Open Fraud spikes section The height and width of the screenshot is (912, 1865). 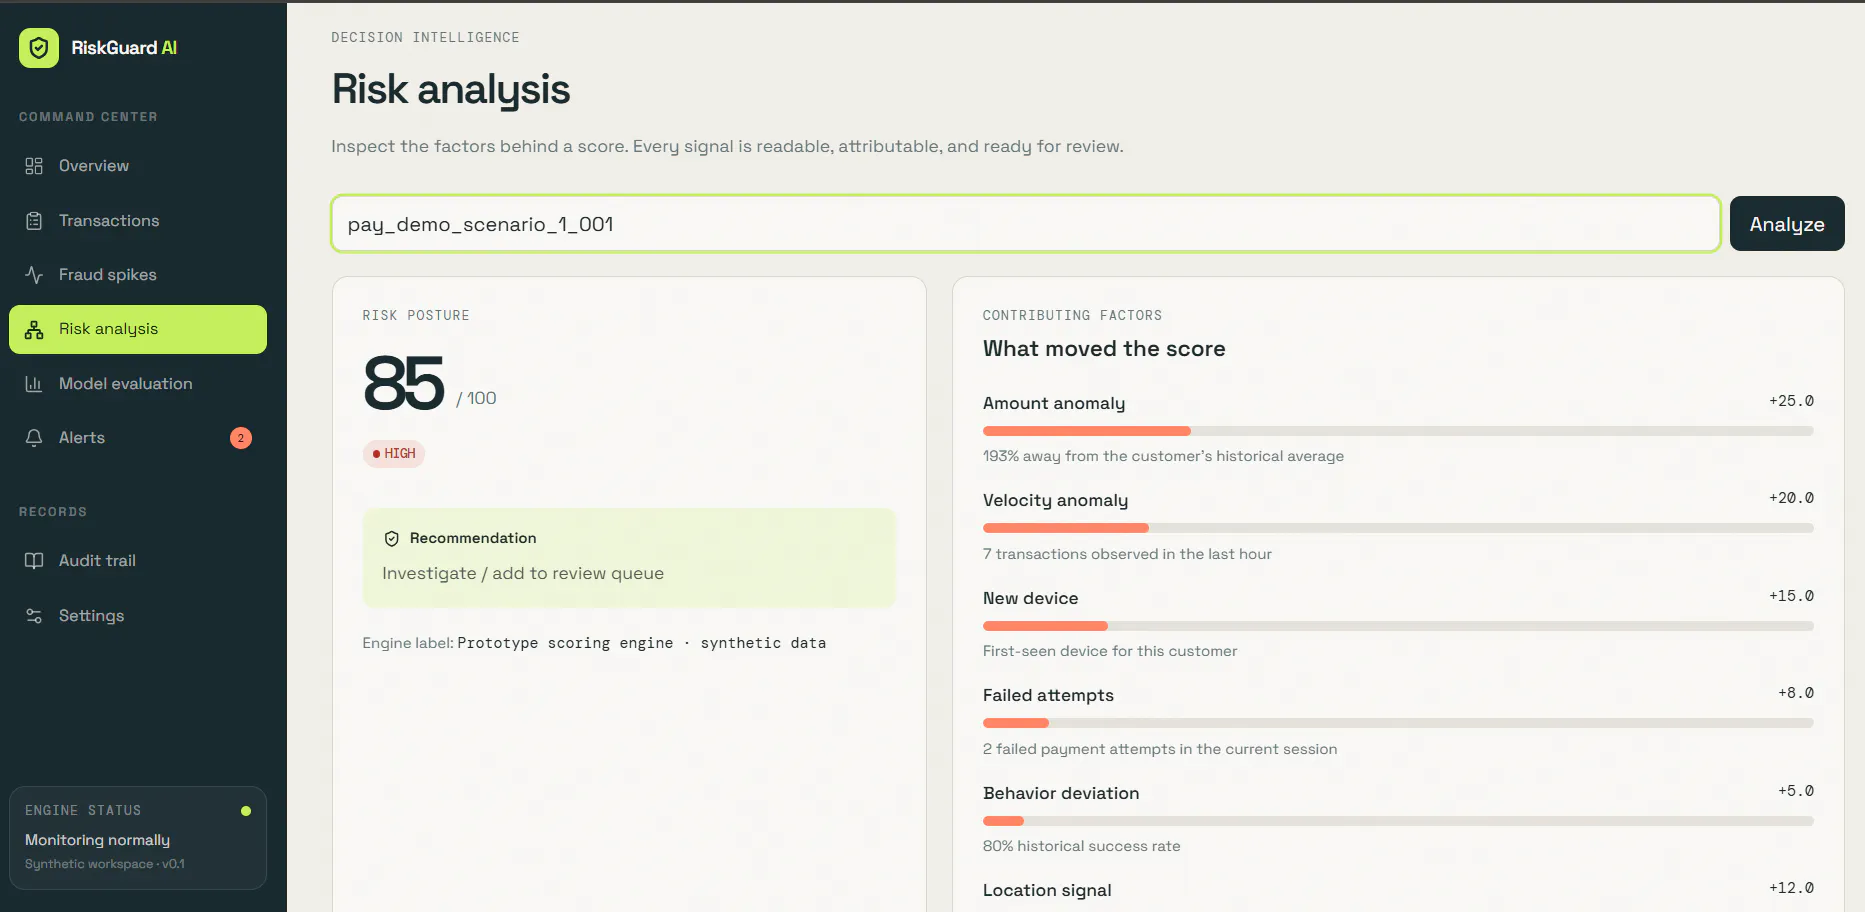138,275
